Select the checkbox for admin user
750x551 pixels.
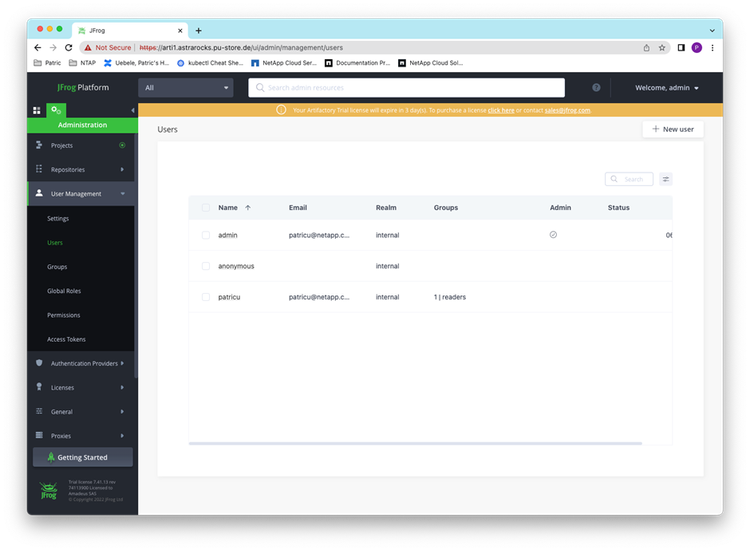[206, 235]
